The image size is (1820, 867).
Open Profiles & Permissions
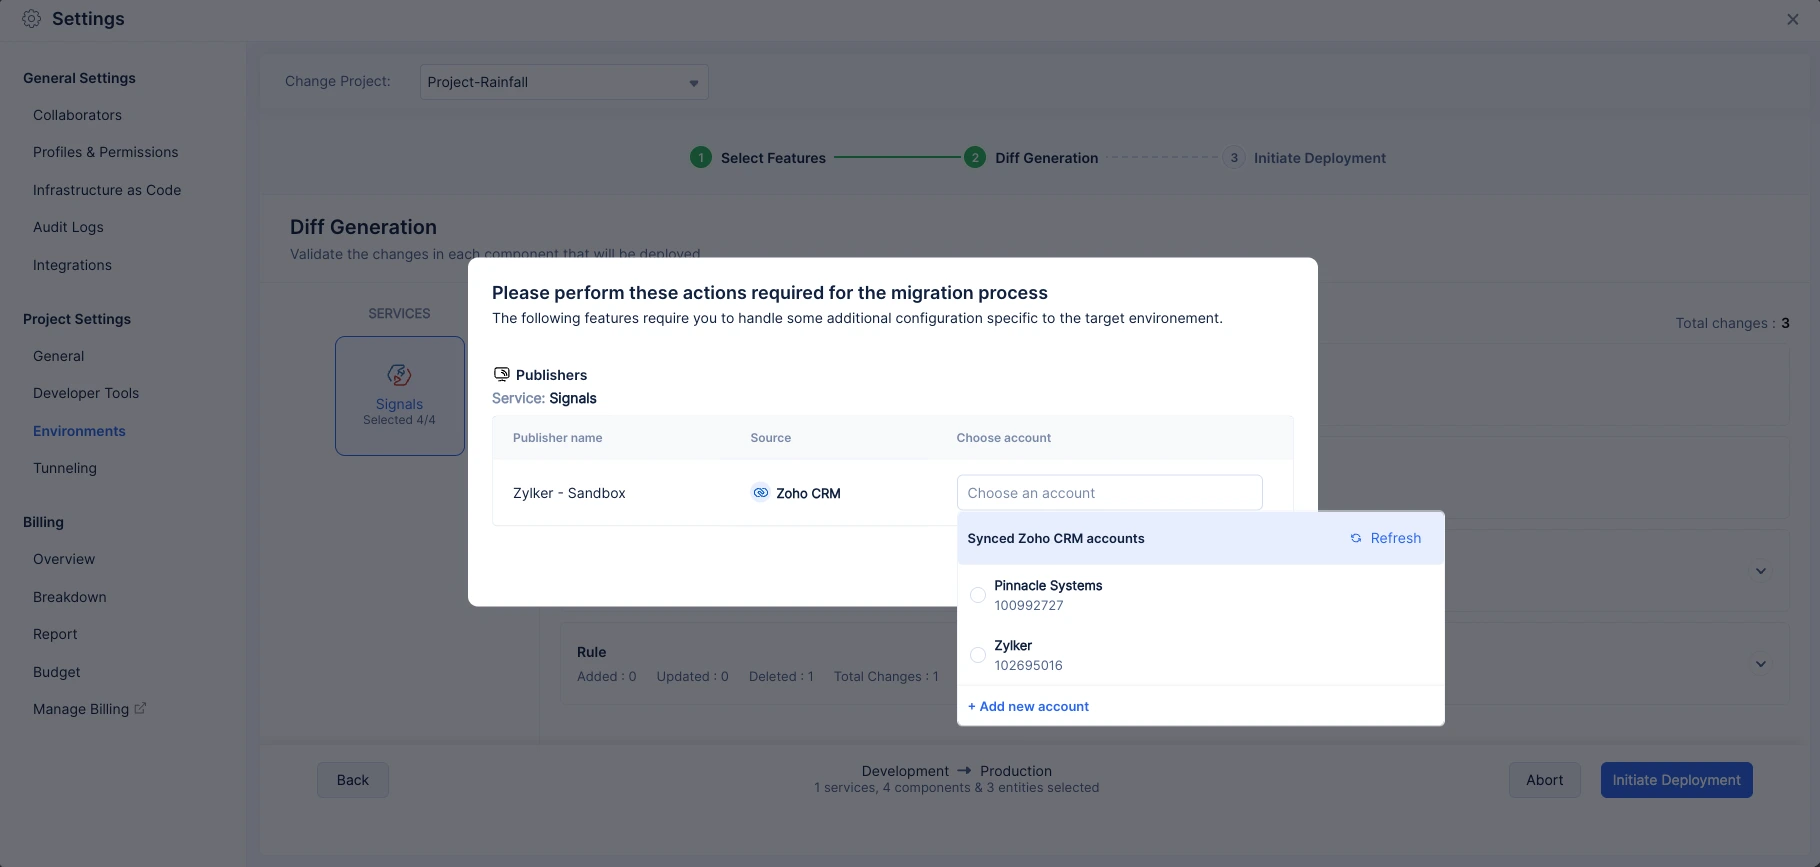point(105,152)
